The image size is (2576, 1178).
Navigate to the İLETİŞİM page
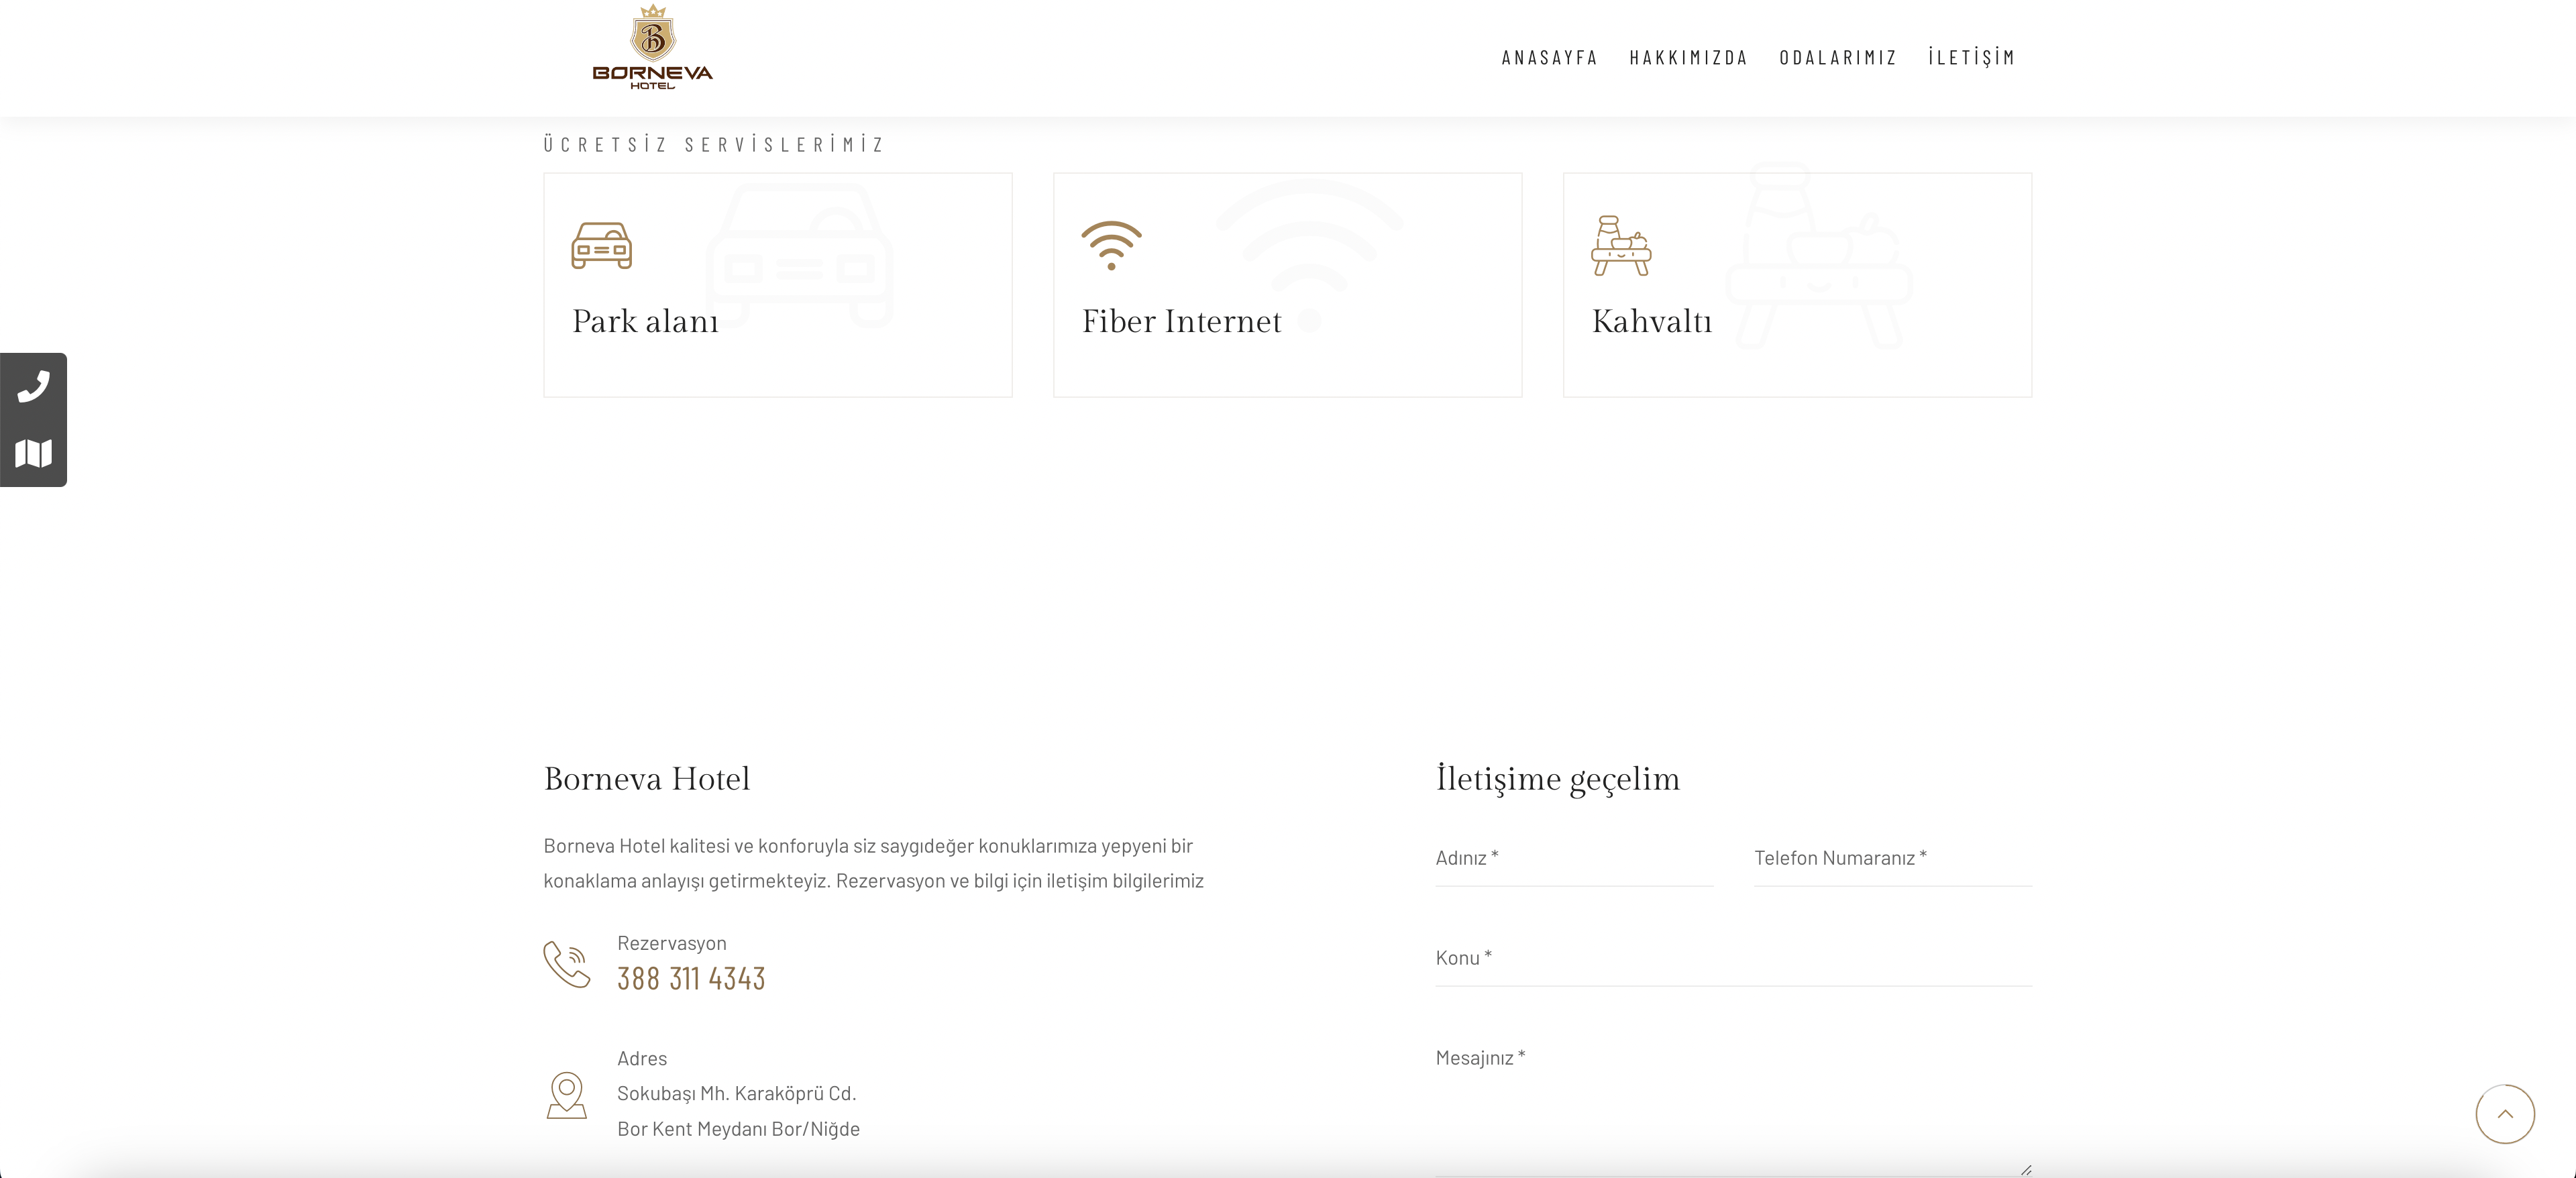(1971, 58)
